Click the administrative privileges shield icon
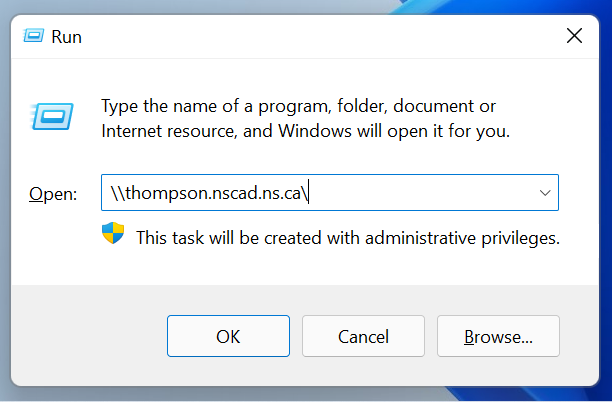612x402 pixels. click(x=113, y=233)
